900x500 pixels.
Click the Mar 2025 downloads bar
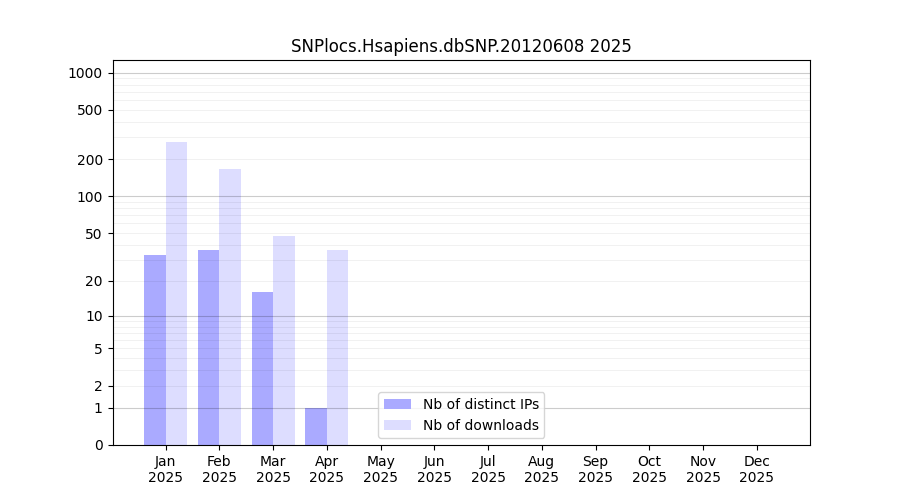click(x=284, y=340)
